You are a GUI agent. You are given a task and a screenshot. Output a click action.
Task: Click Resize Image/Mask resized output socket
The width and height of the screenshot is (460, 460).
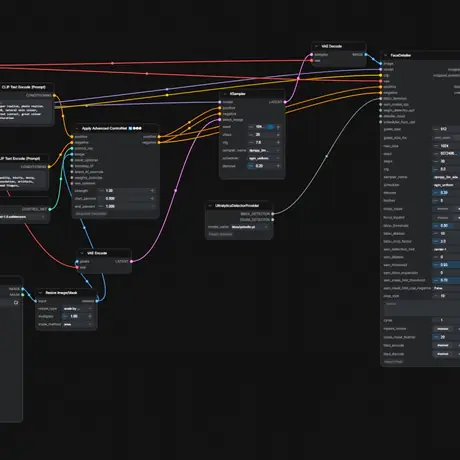[97, 301]
